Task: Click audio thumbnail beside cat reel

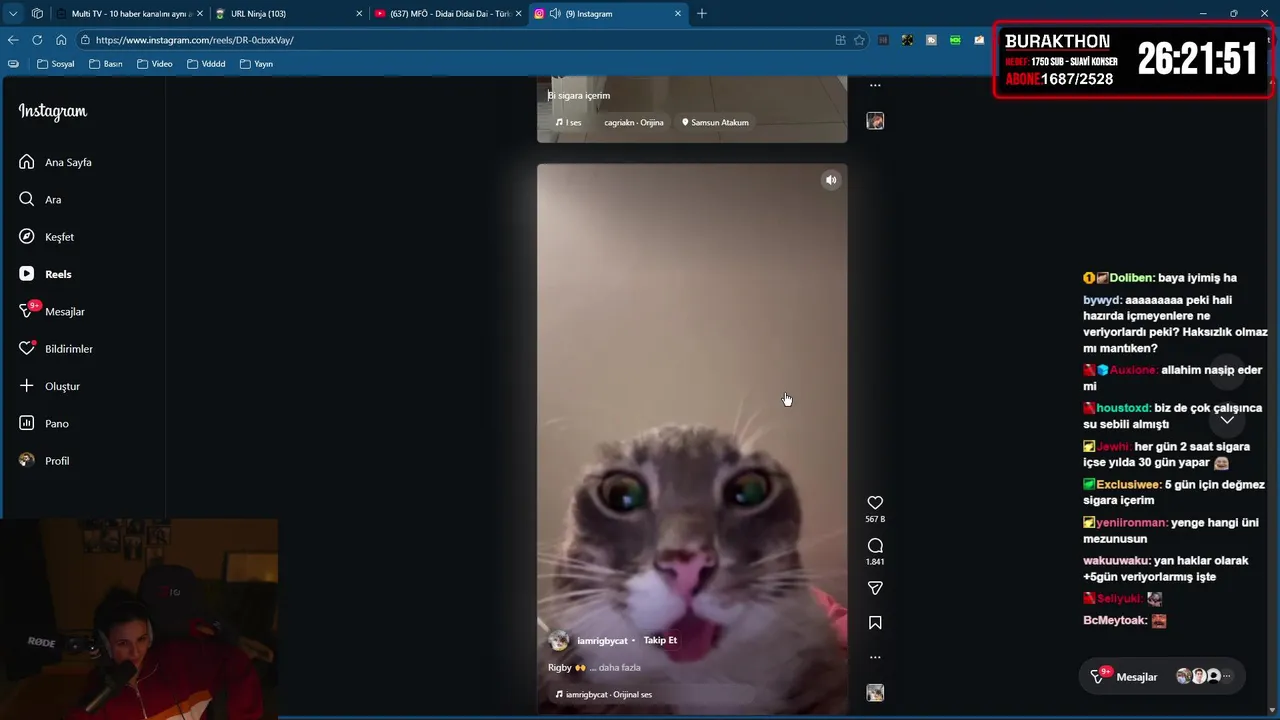Action: [875, 693]
